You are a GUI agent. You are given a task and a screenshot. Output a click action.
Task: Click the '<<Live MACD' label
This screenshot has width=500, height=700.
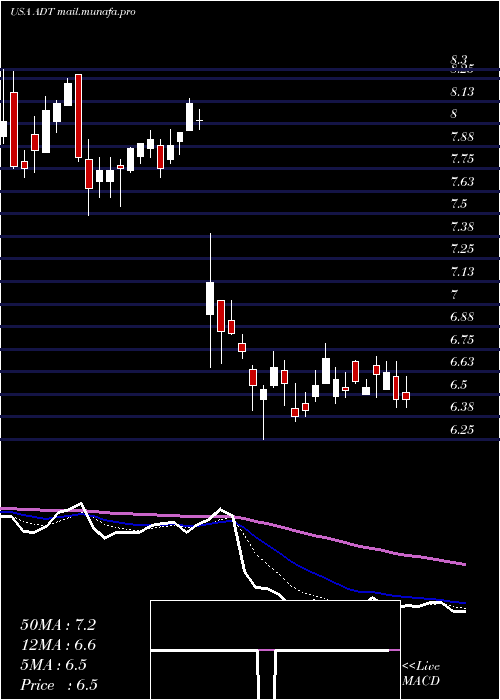click(x=421, y=674)
